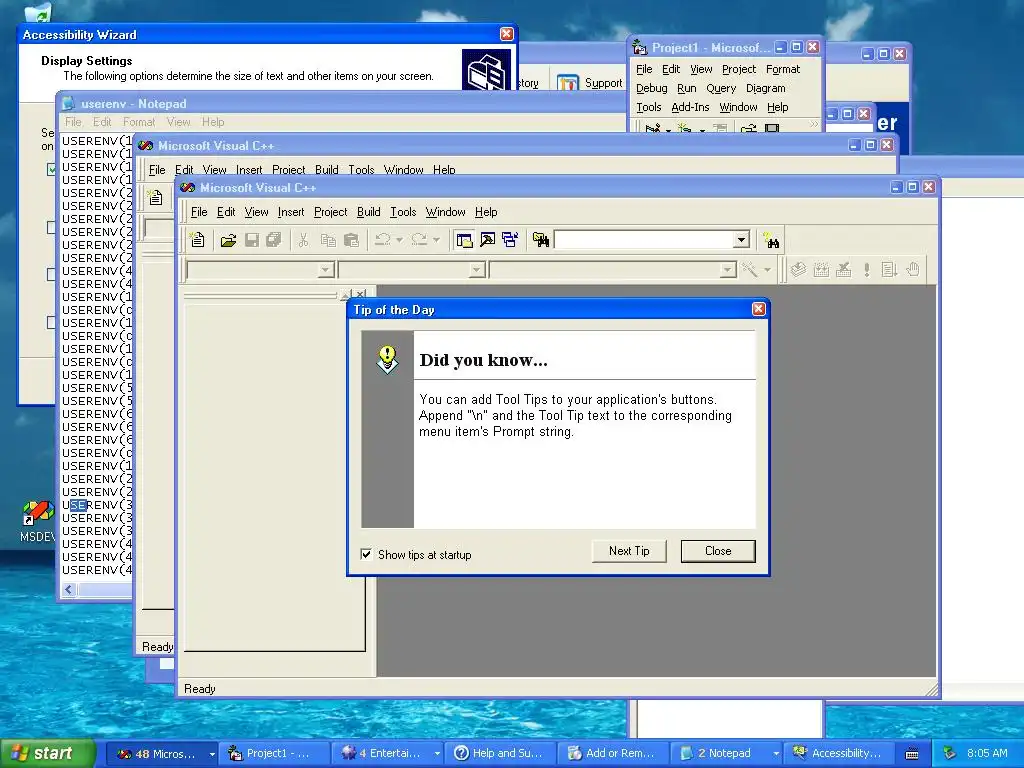Open Insert menu in rear Visual C++ window
Viewport: 1024px width, 768px height.
pyautogui.click(x=249, y=170)
